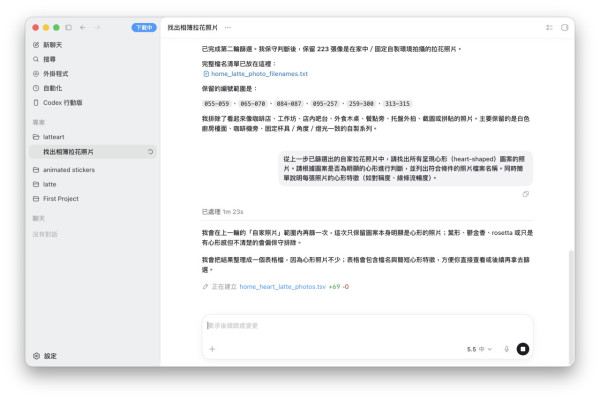Screen dimensions: 600x400
Task: Click the phone icon beside Codex
Action: pos(36,103)
